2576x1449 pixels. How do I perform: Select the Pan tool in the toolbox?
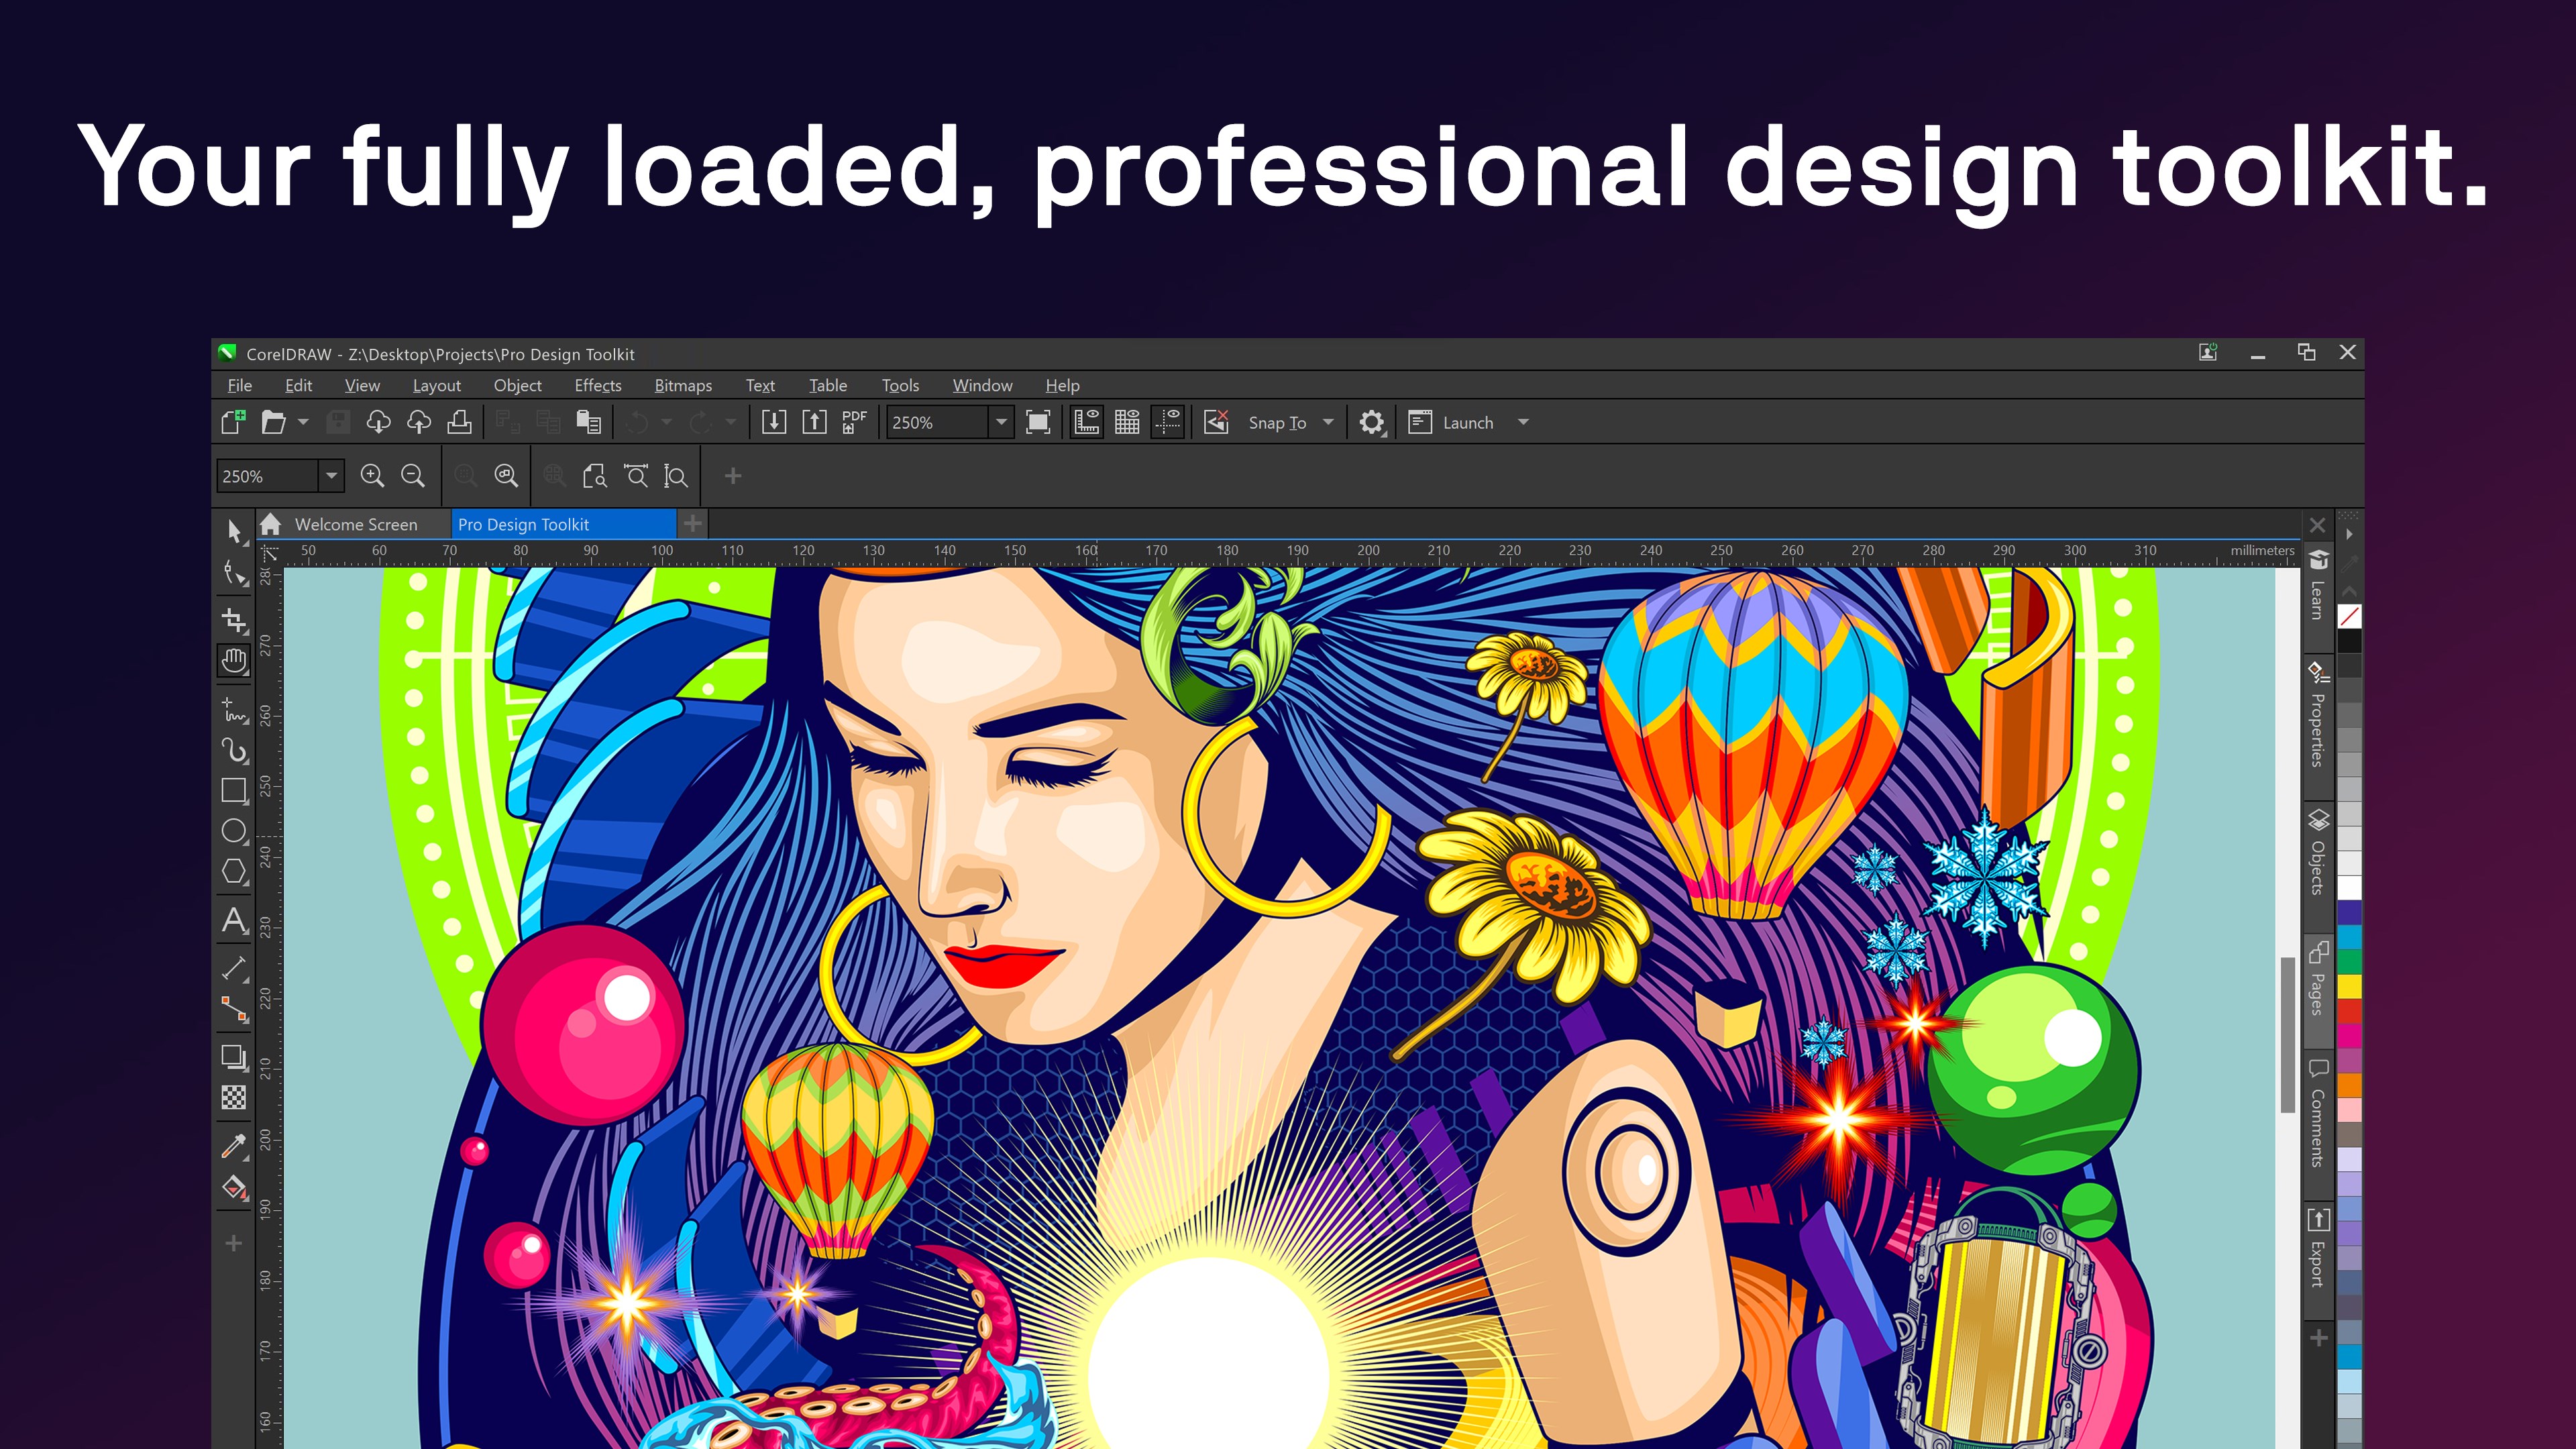234,660
